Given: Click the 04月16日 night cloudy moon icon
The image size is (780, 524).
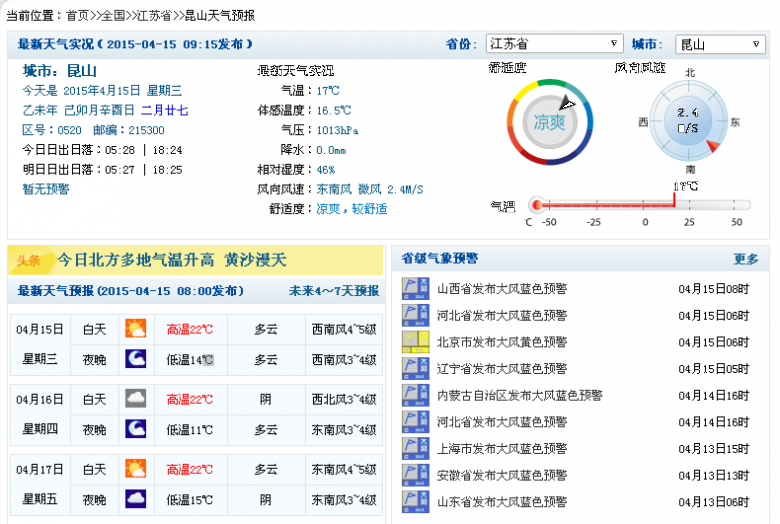Looking at the screenshot, I should click(136, 429).
